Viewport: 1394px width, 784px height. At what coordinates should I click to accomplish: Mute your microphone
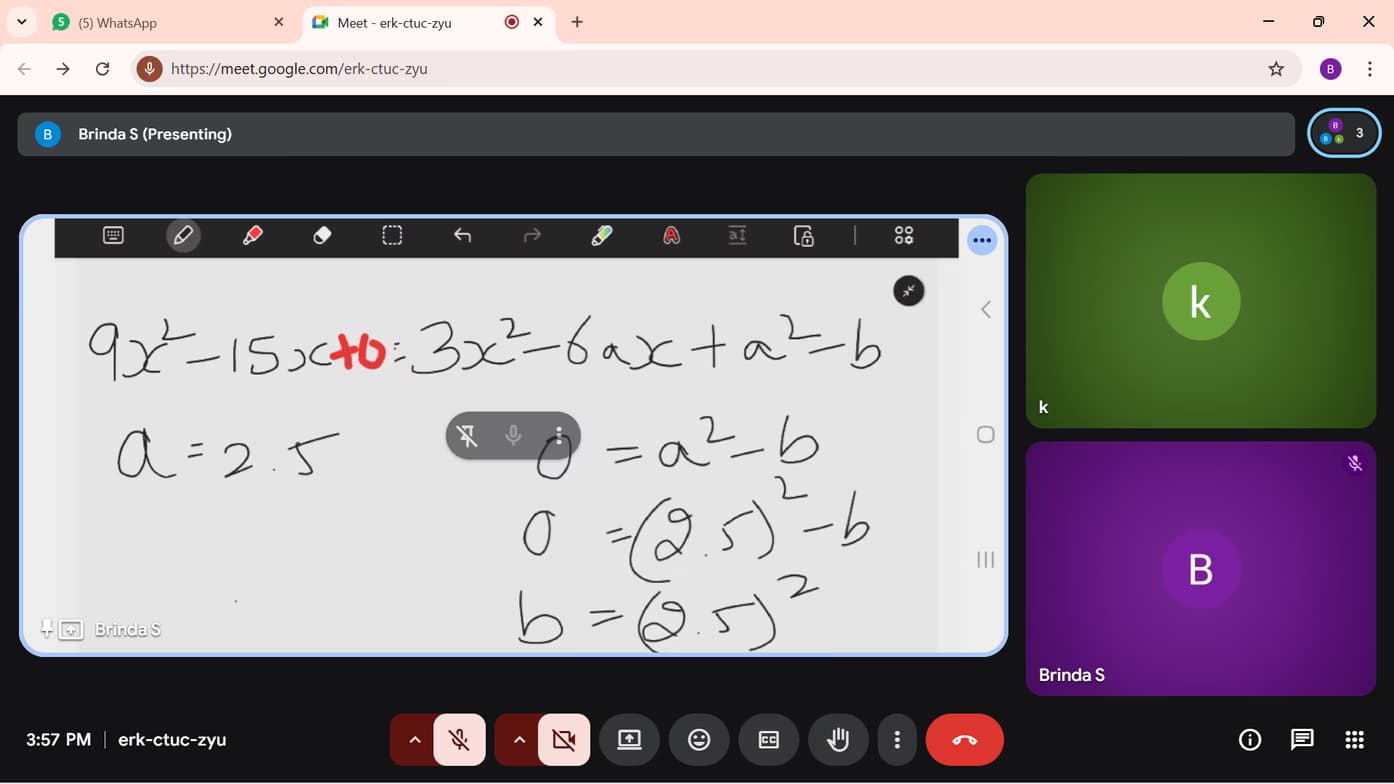(459, 739)
